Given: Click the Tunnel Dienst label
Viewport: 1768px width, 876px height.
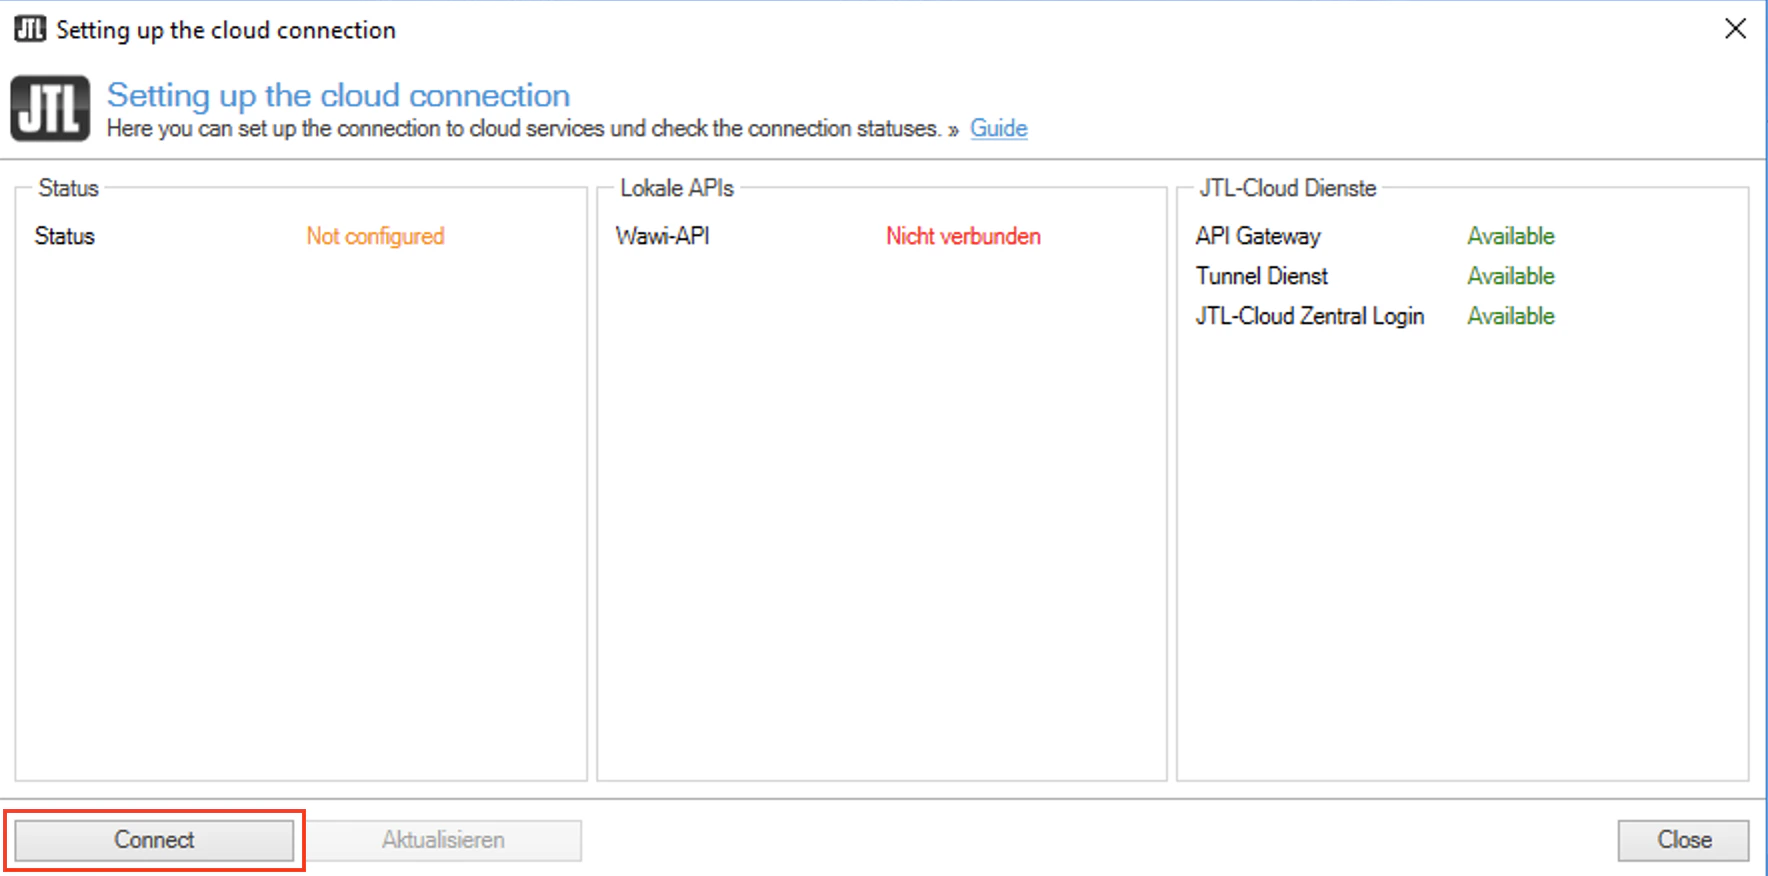Looking at the screenshot, I should [1262, 276].
